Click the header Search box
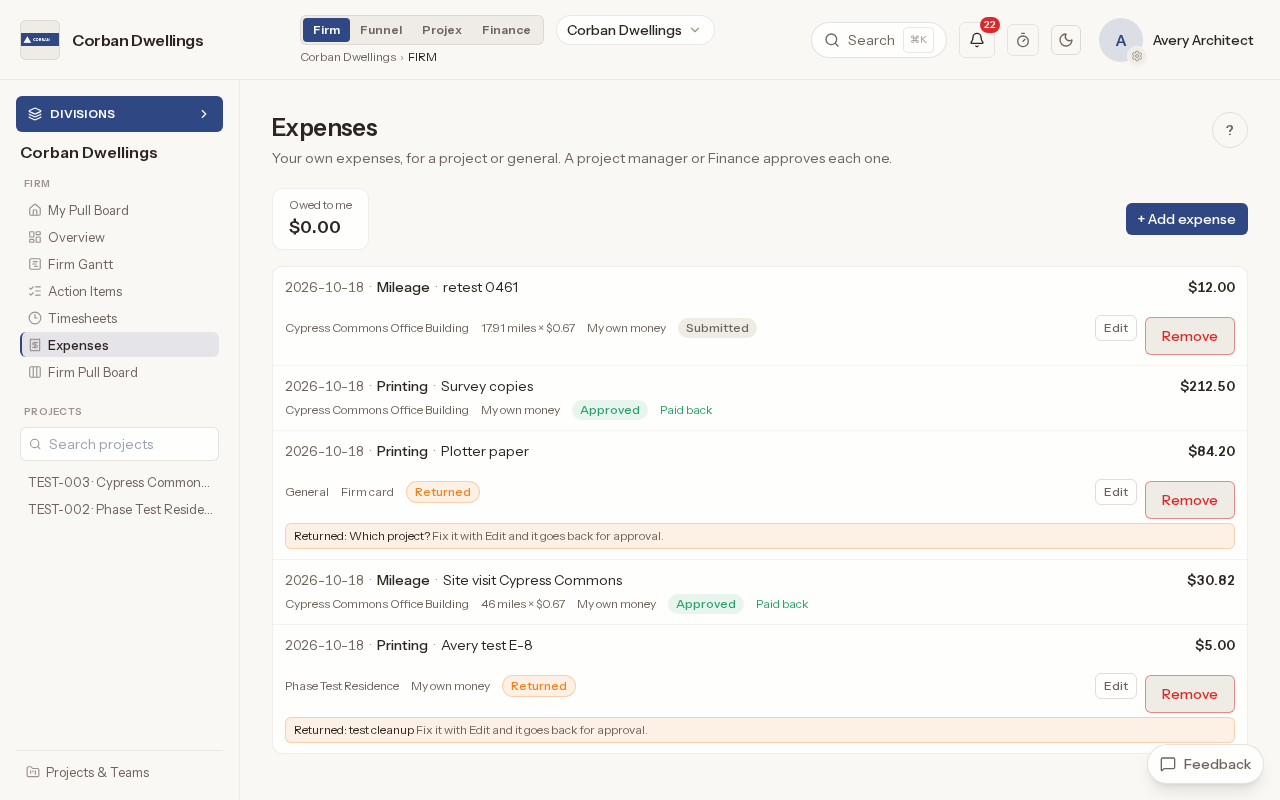1280x800 pixels. click(879, 40)
